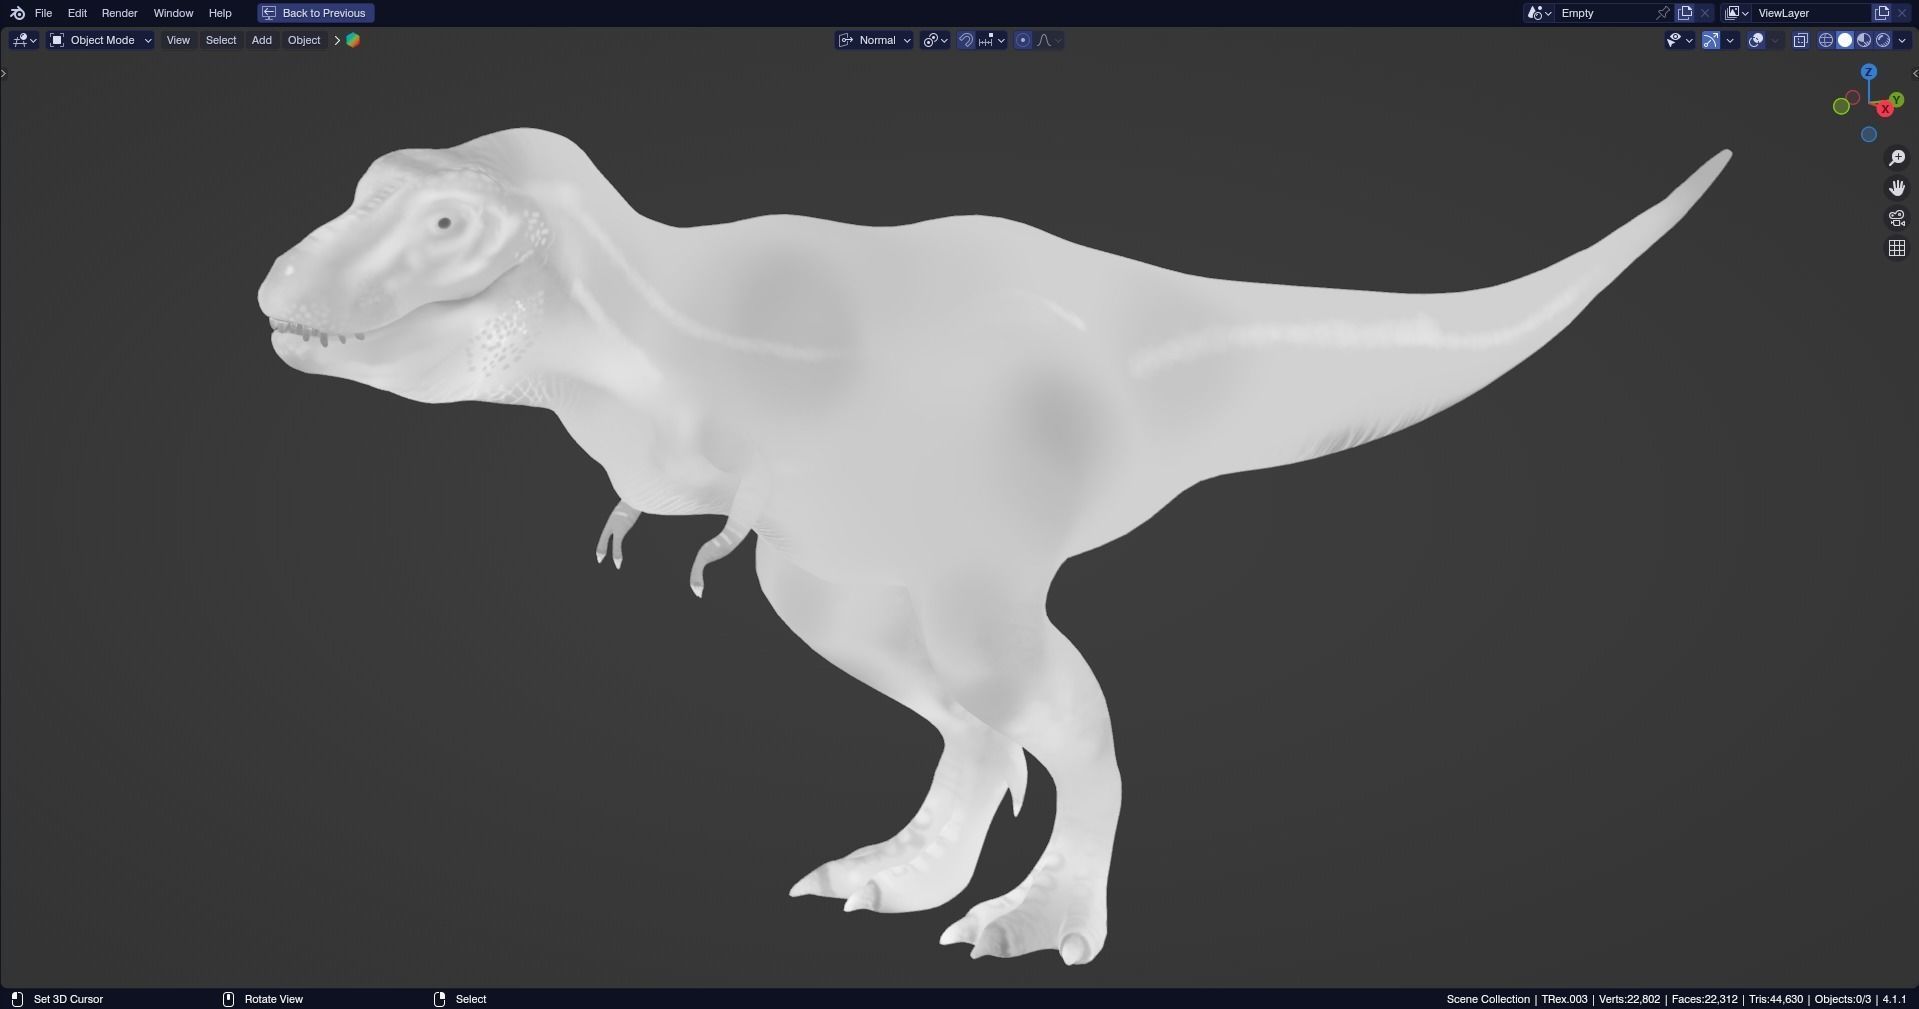
Task: Open the Window menu
Action: tap(173, 13)
